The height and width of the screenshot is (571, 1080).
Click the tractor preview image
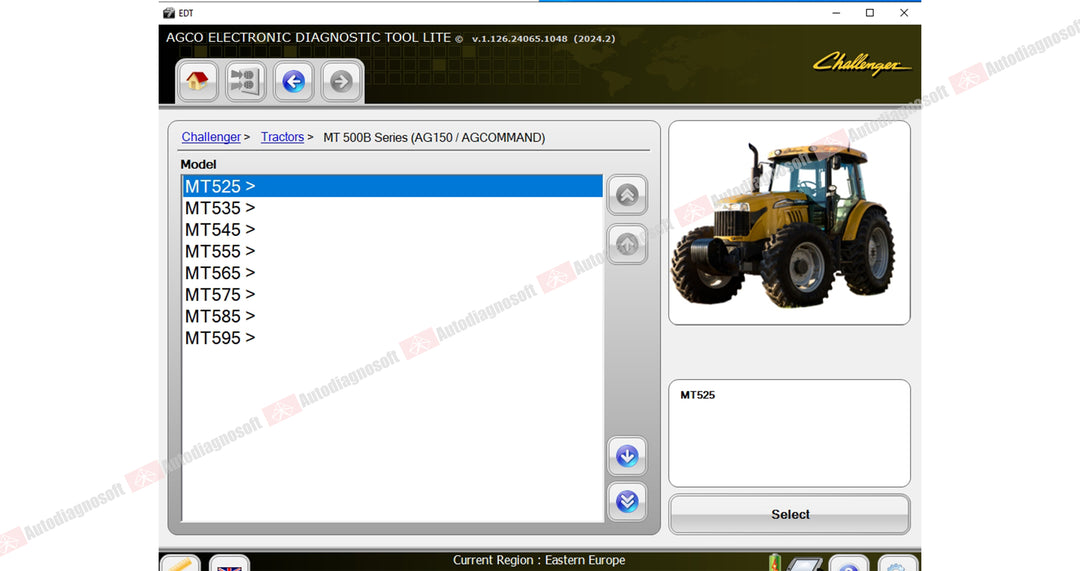789,223
